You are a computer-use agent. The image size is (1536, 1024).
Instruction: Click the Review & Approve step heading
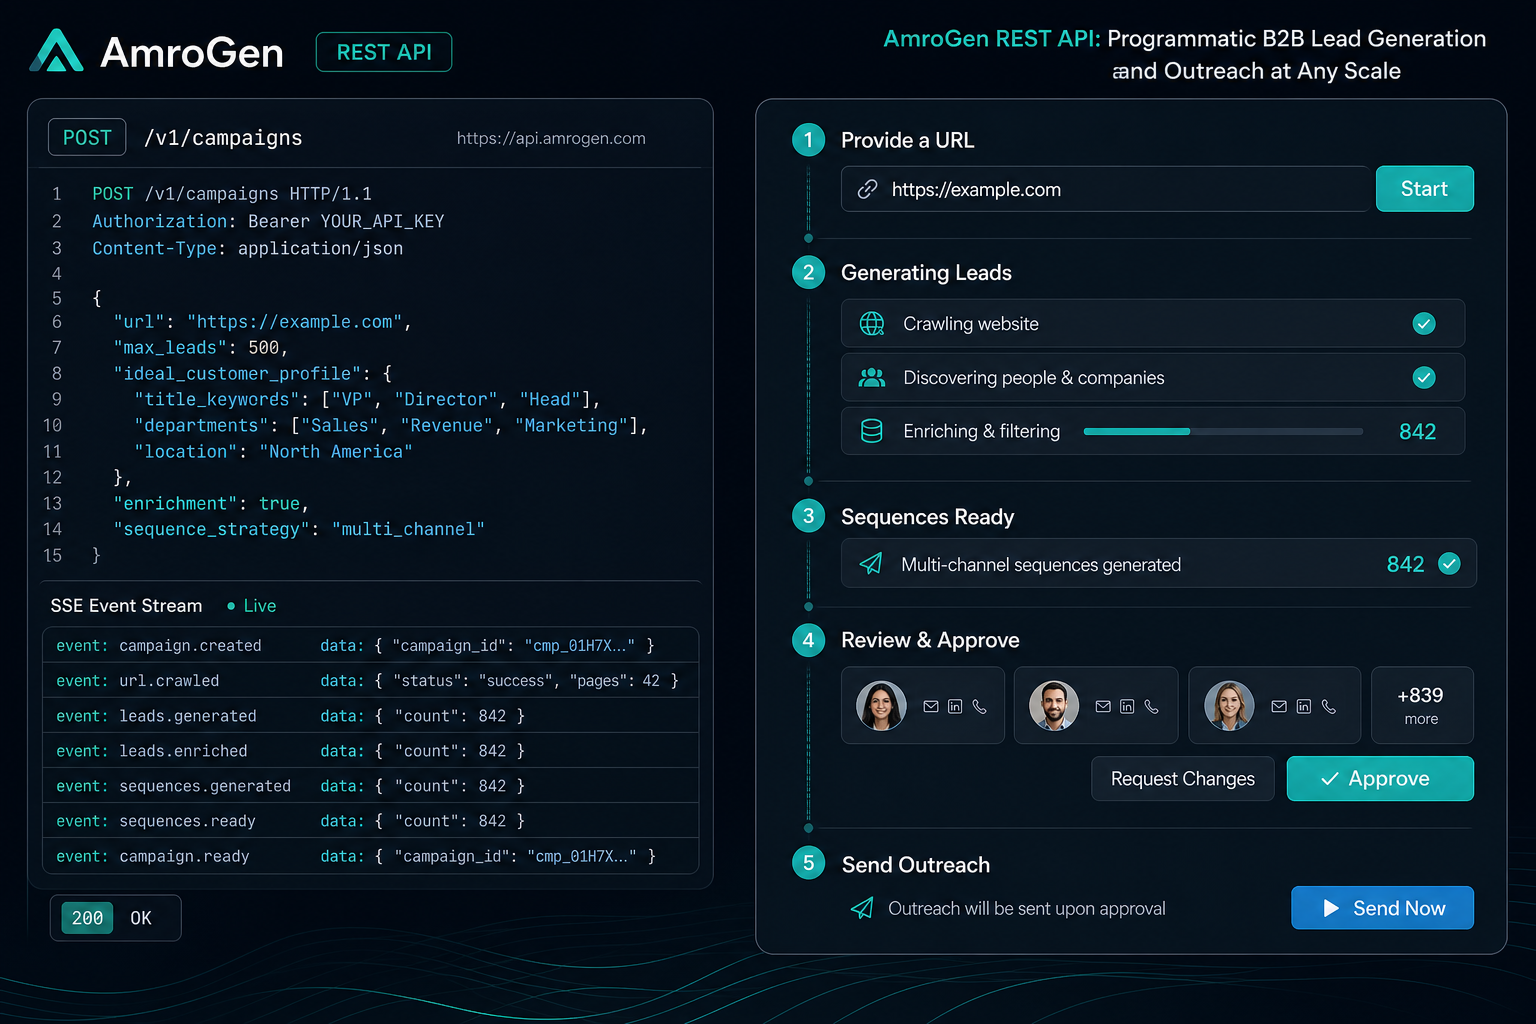[x=930, y=640]
